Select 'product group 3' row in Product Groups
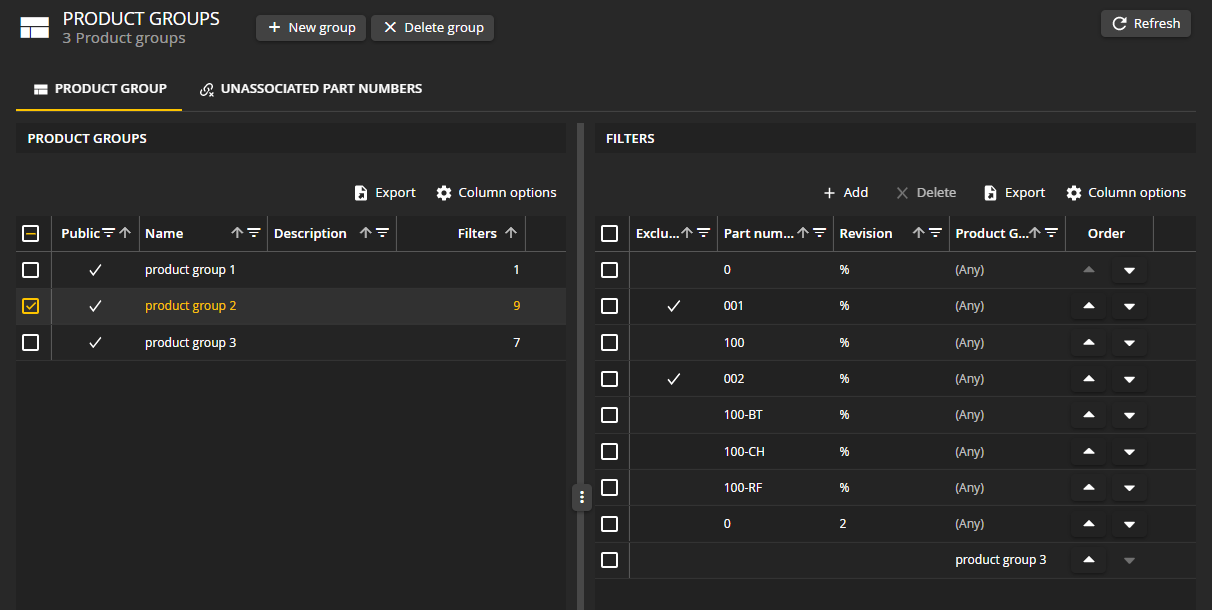Viewport: 1212px width, 610px height. (x=291, y=343)
